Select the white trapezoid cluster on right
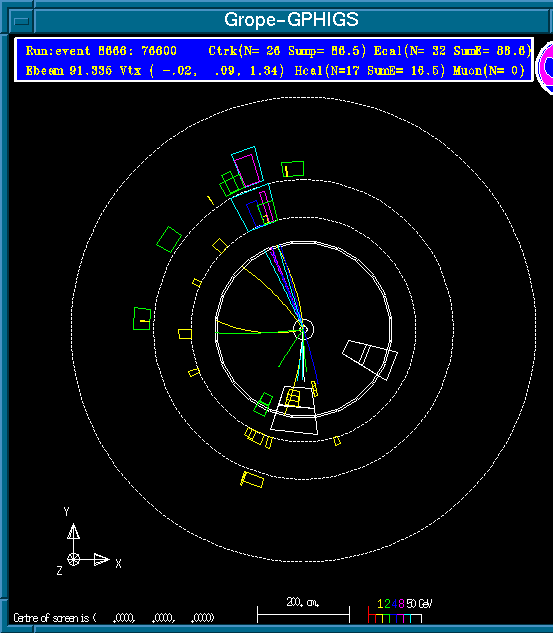 click(370, 360)
